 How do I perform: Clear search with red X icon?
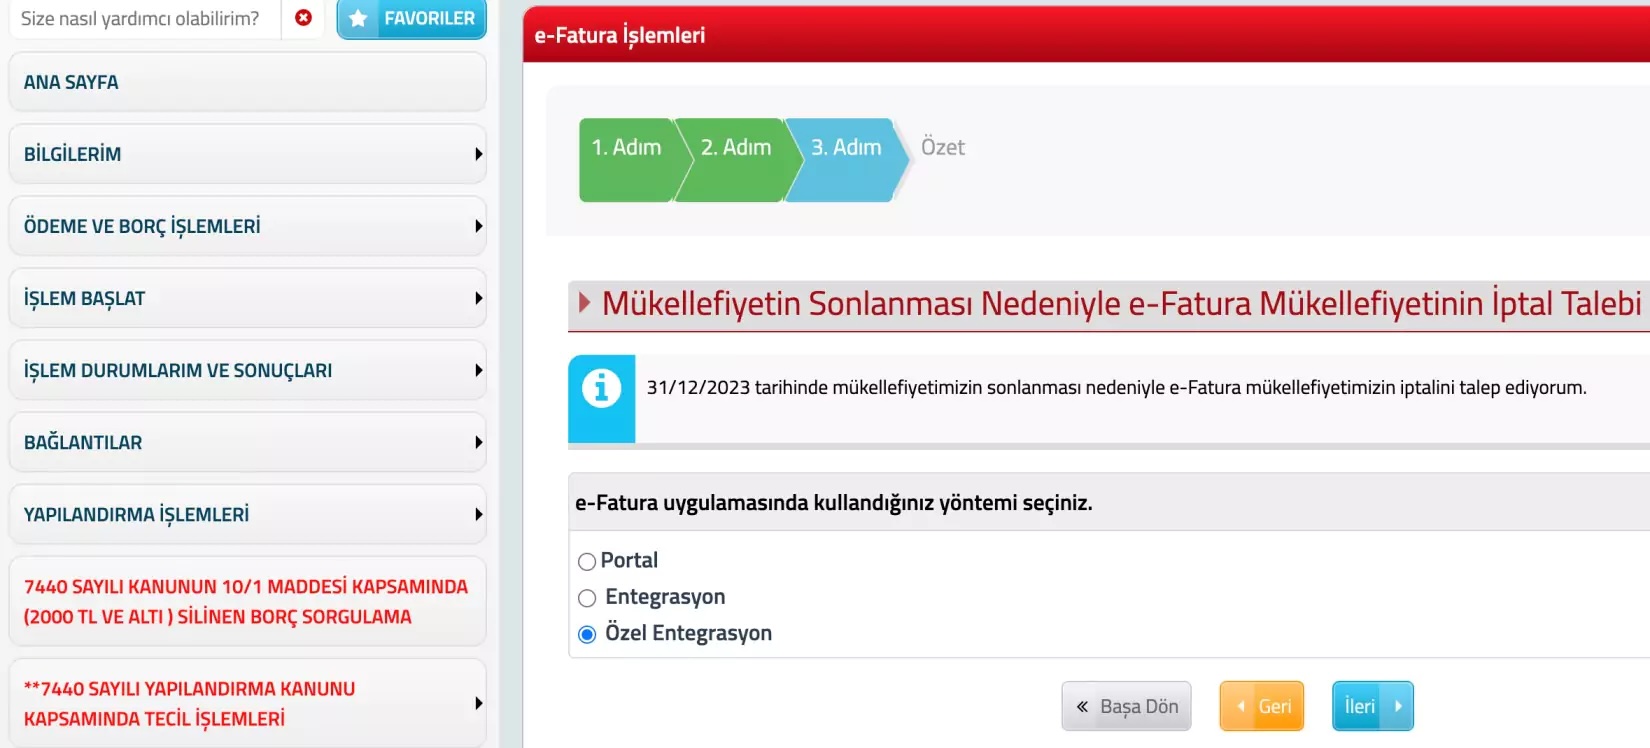(x=303, y=18)
